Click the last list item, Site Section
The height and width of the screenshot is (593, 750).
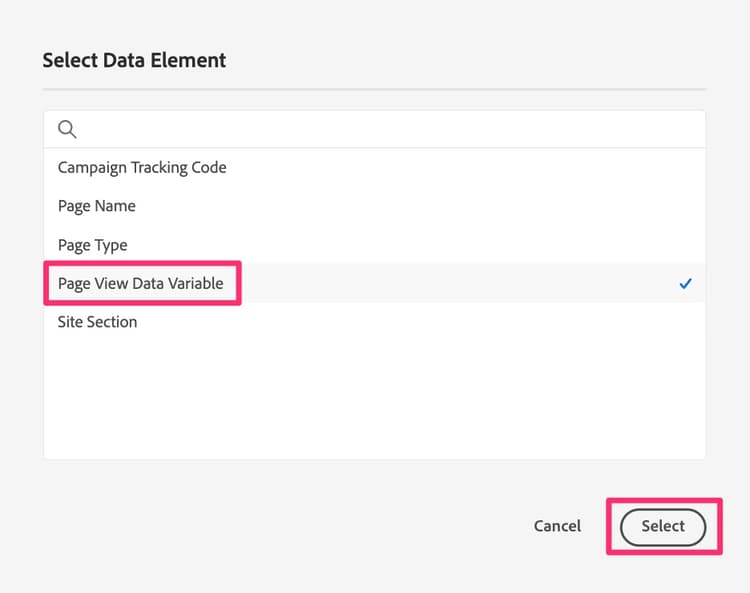coord(98,322)
